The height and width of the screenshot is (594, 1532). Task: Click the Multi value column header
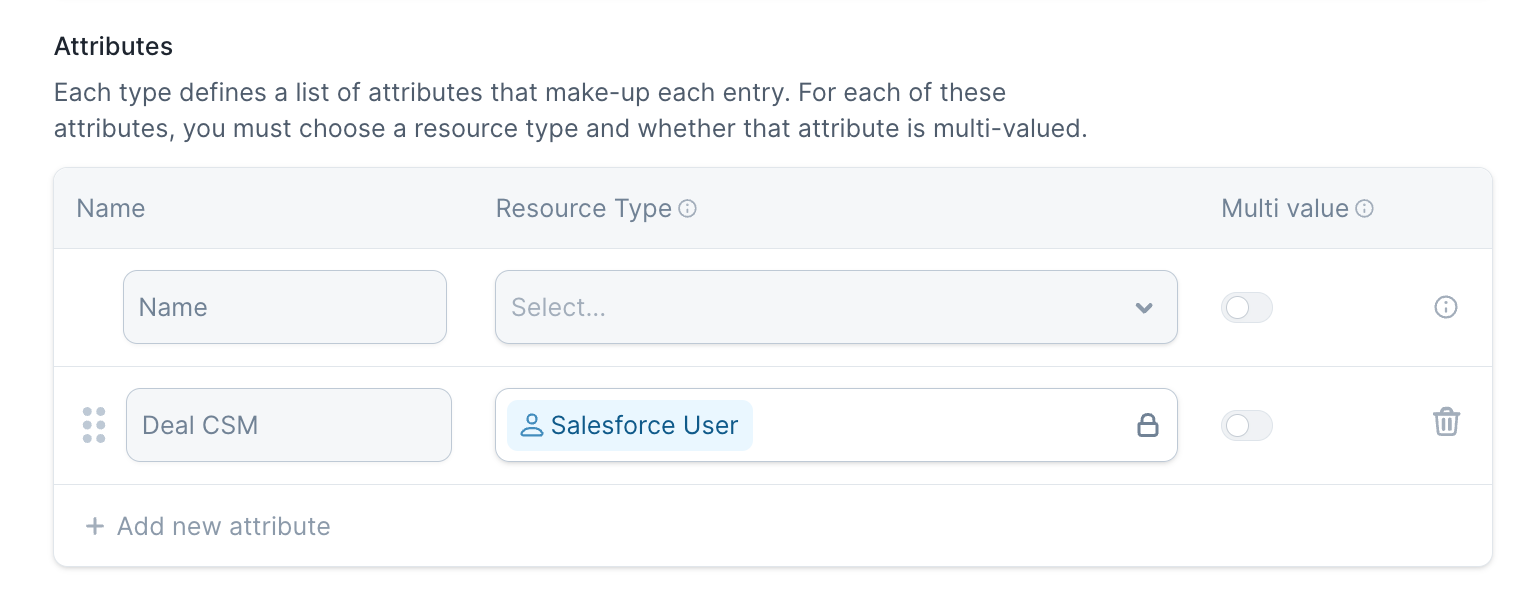[1284, 208]
